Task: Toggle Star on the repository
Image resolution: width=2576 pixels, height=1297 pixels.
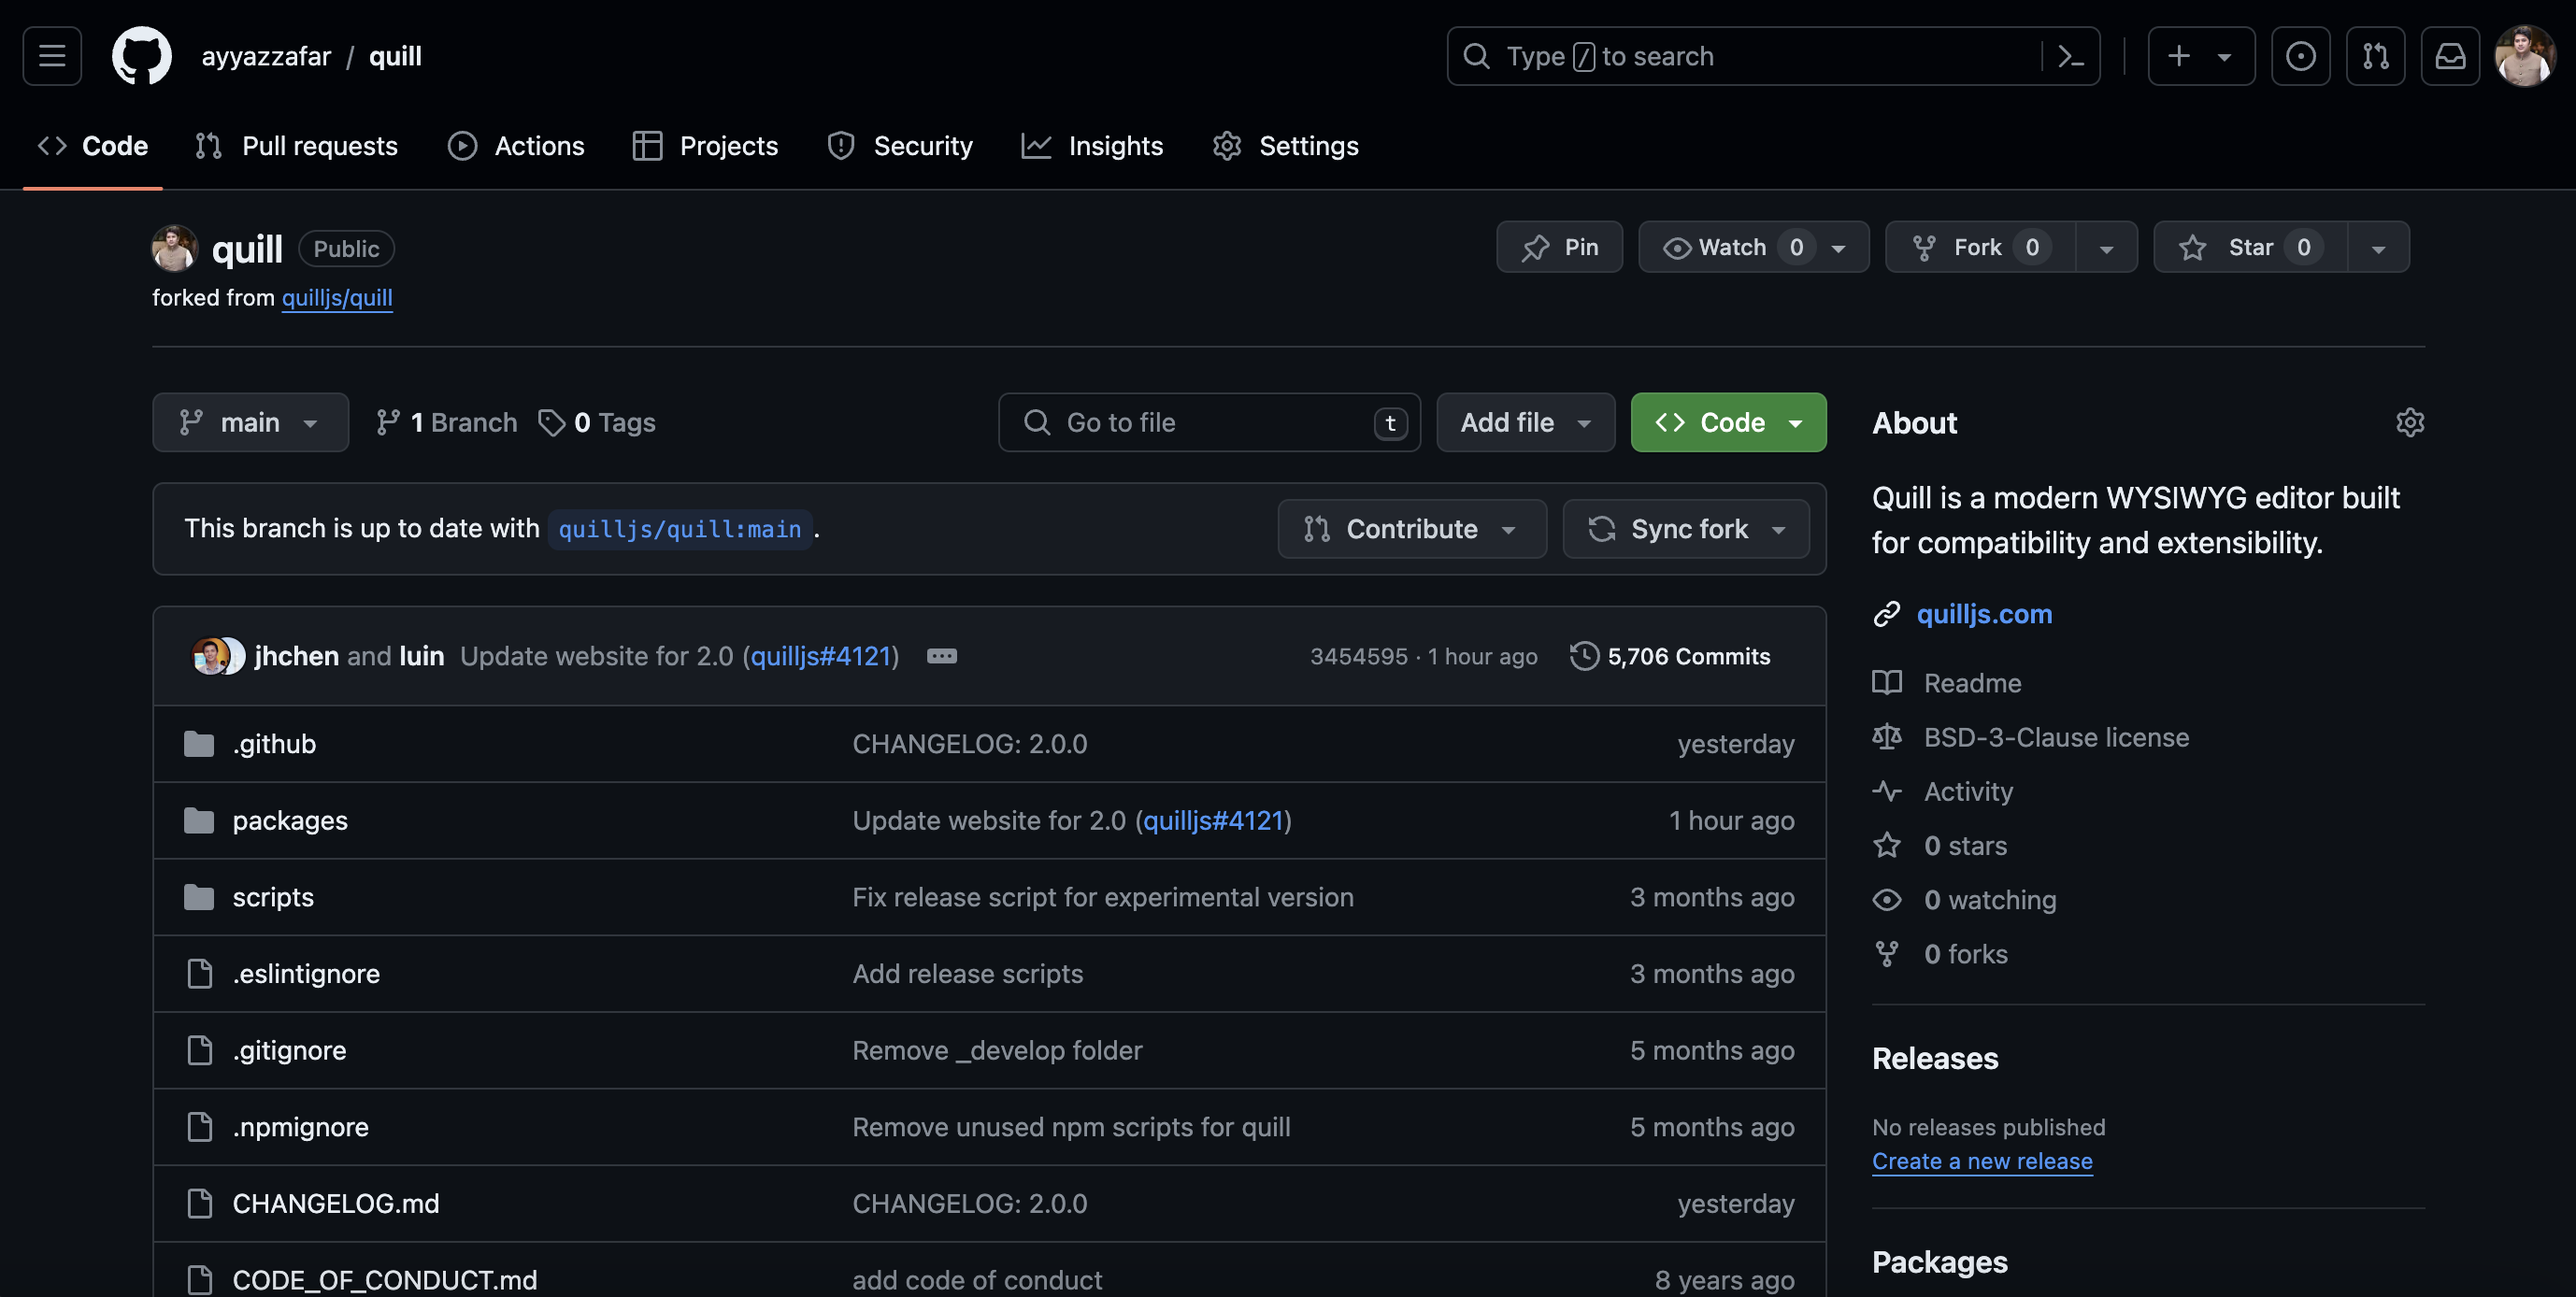Action: (x=2250, y=247)
